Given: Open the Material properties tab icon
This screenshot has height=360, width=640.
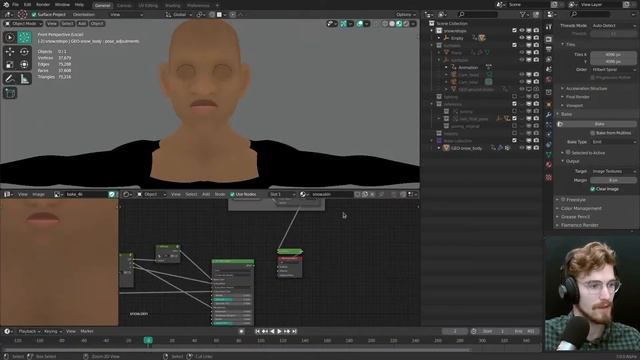Looking at the screenshot, I should pos(549,164).
